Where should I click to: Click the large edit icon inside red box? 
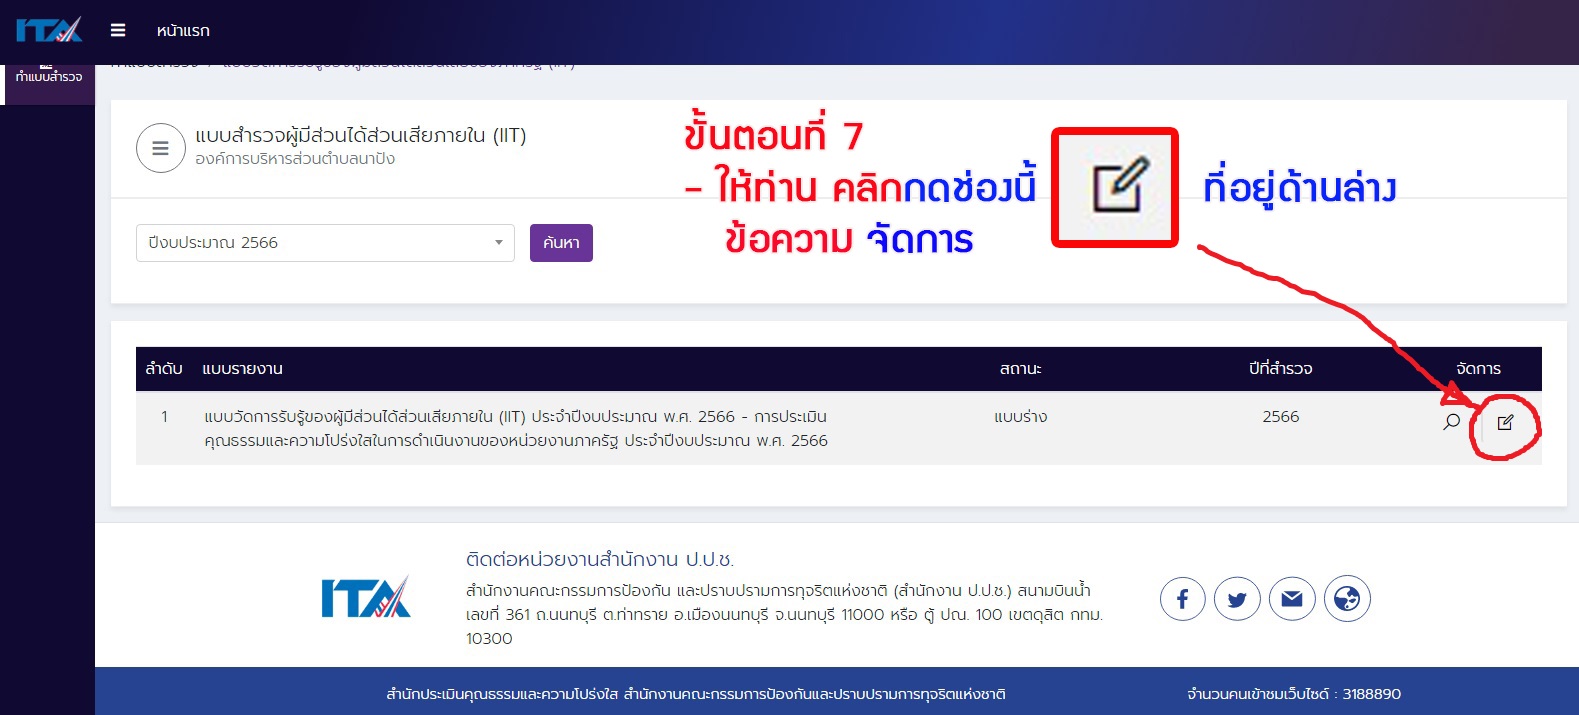pyautogui.click(x=1115, y=186)
